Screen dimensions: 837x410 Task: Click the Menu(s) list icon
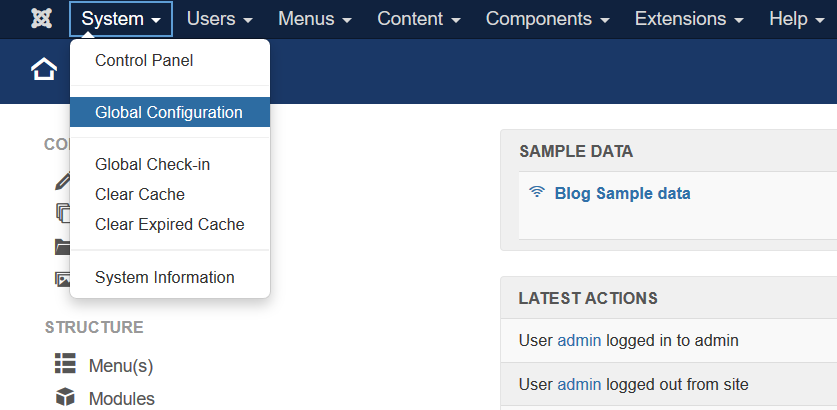tap(65, 364)
